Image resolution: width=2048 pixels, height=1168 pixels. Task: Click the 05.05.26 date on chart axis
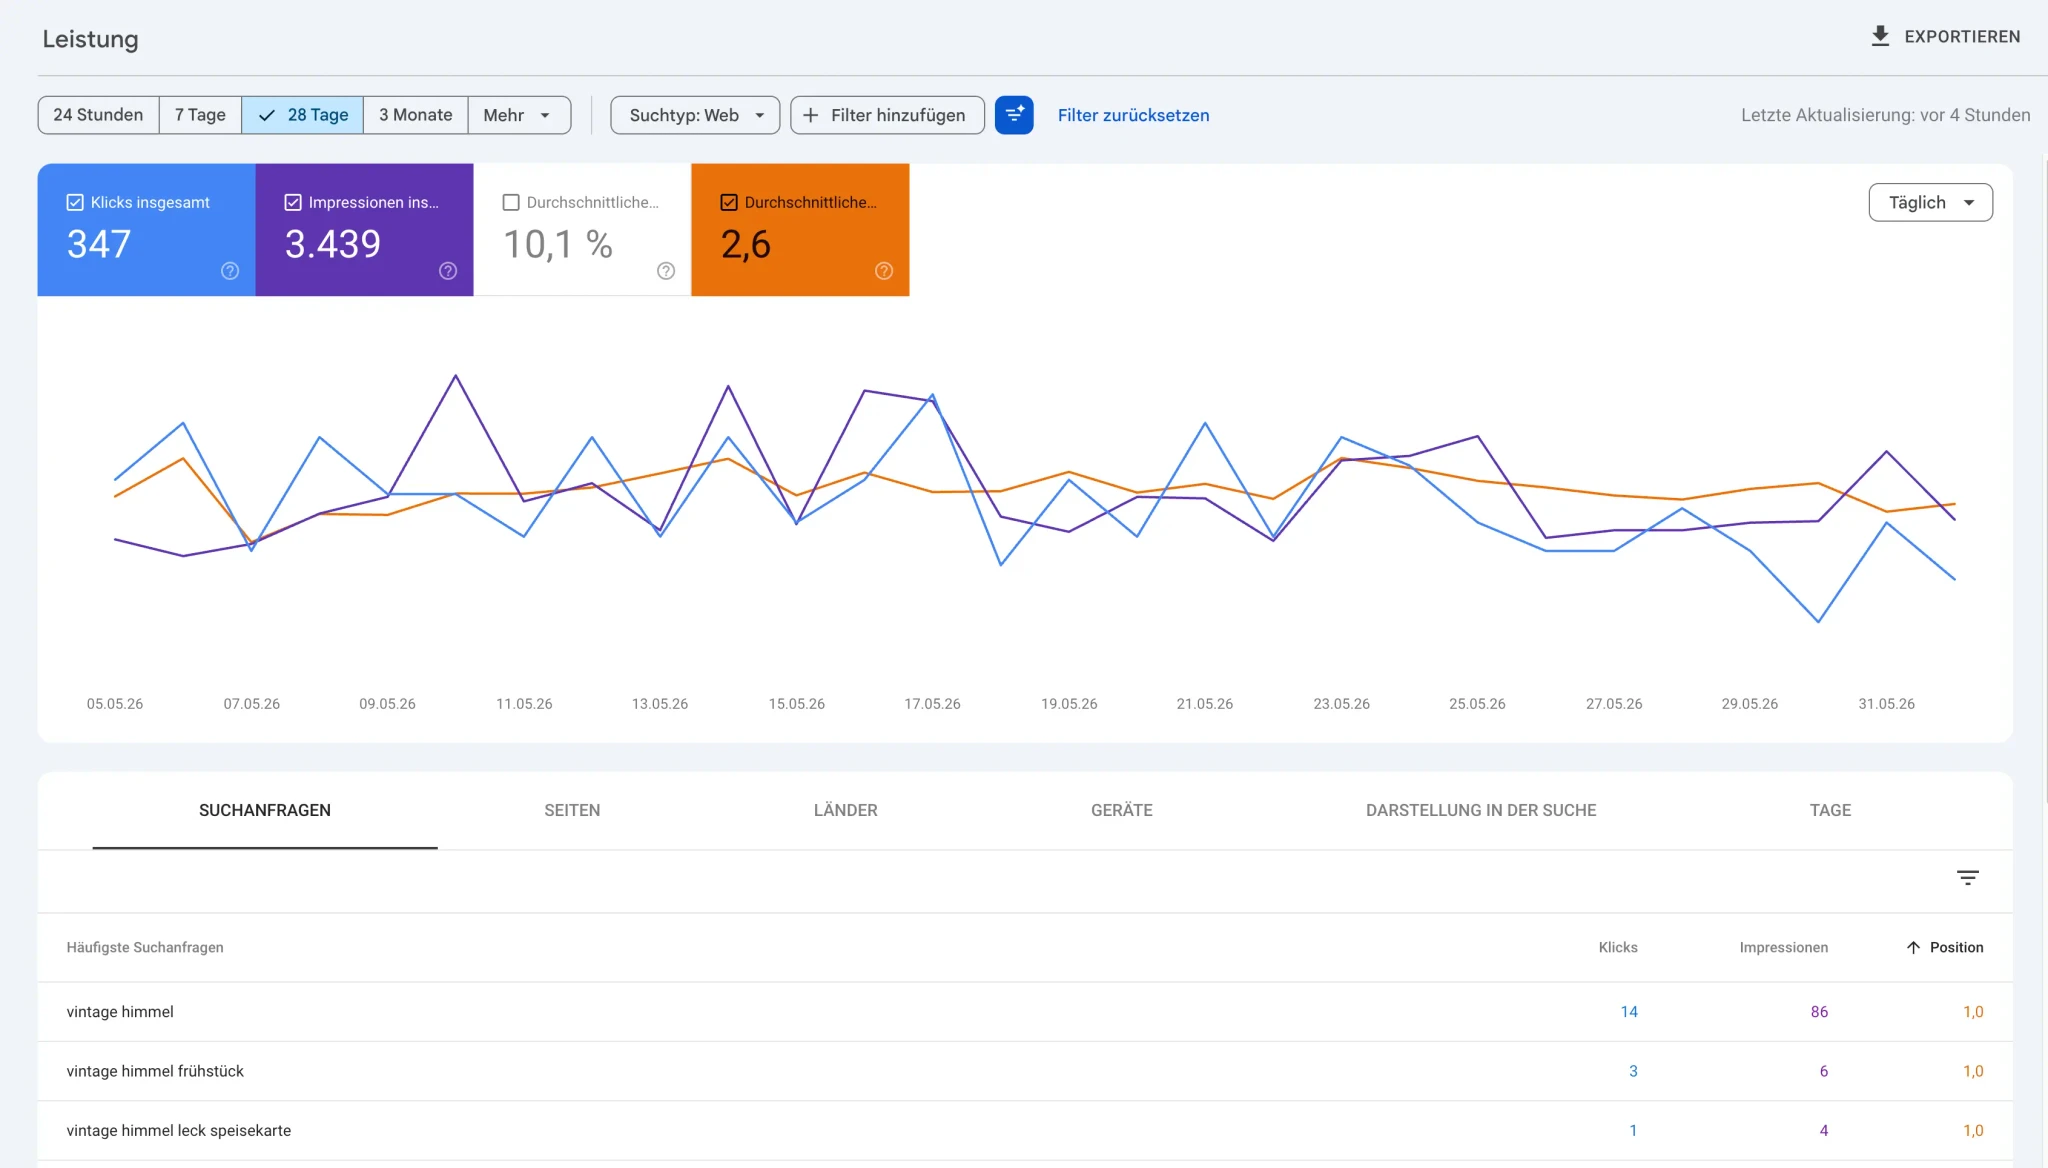pos(115,704)
